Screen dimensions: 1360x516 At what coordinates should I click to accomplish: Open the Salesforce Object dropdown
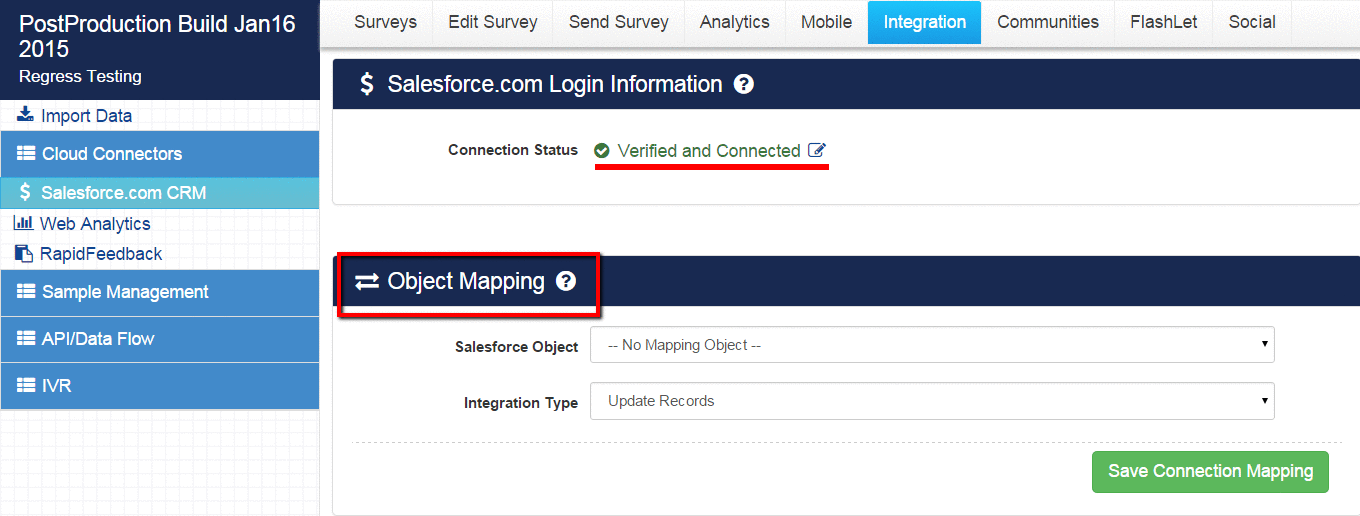point(932,345)
